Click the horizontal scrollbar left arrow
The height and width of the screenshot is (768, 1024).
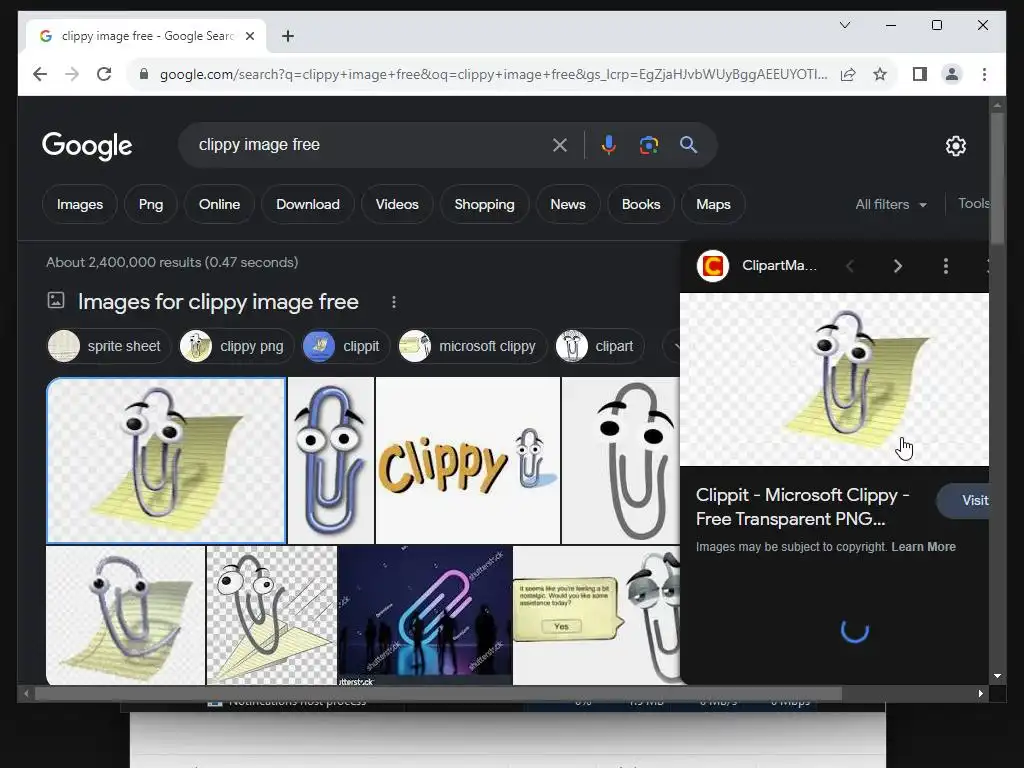26,694
